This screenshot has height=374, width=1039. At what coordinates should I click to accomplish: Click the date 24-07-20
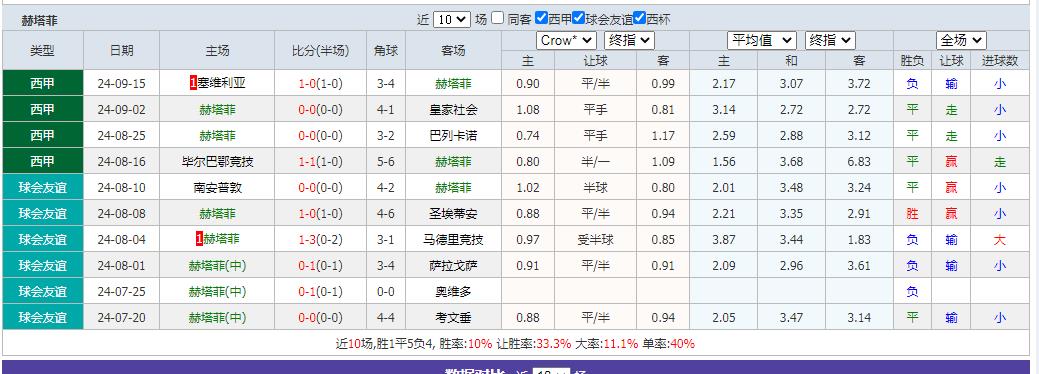click(x=121, y=318)
